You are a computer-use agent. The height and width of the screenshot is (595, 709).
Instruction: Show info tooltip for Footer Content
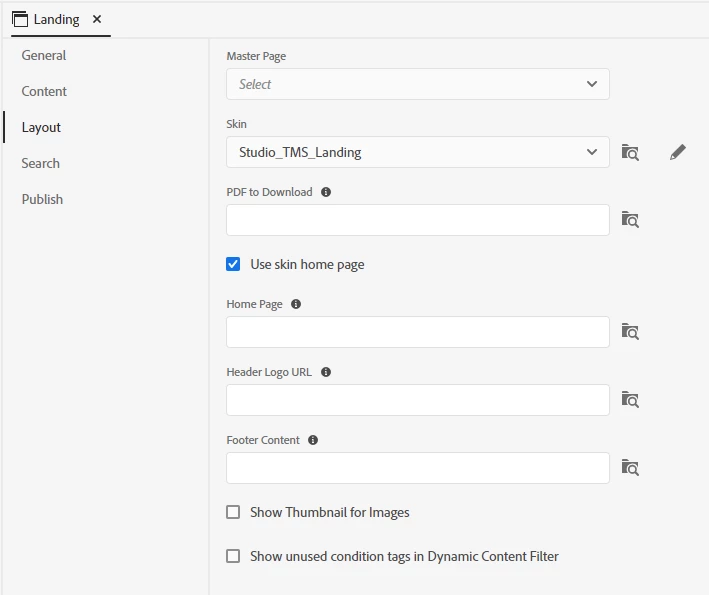313,440
